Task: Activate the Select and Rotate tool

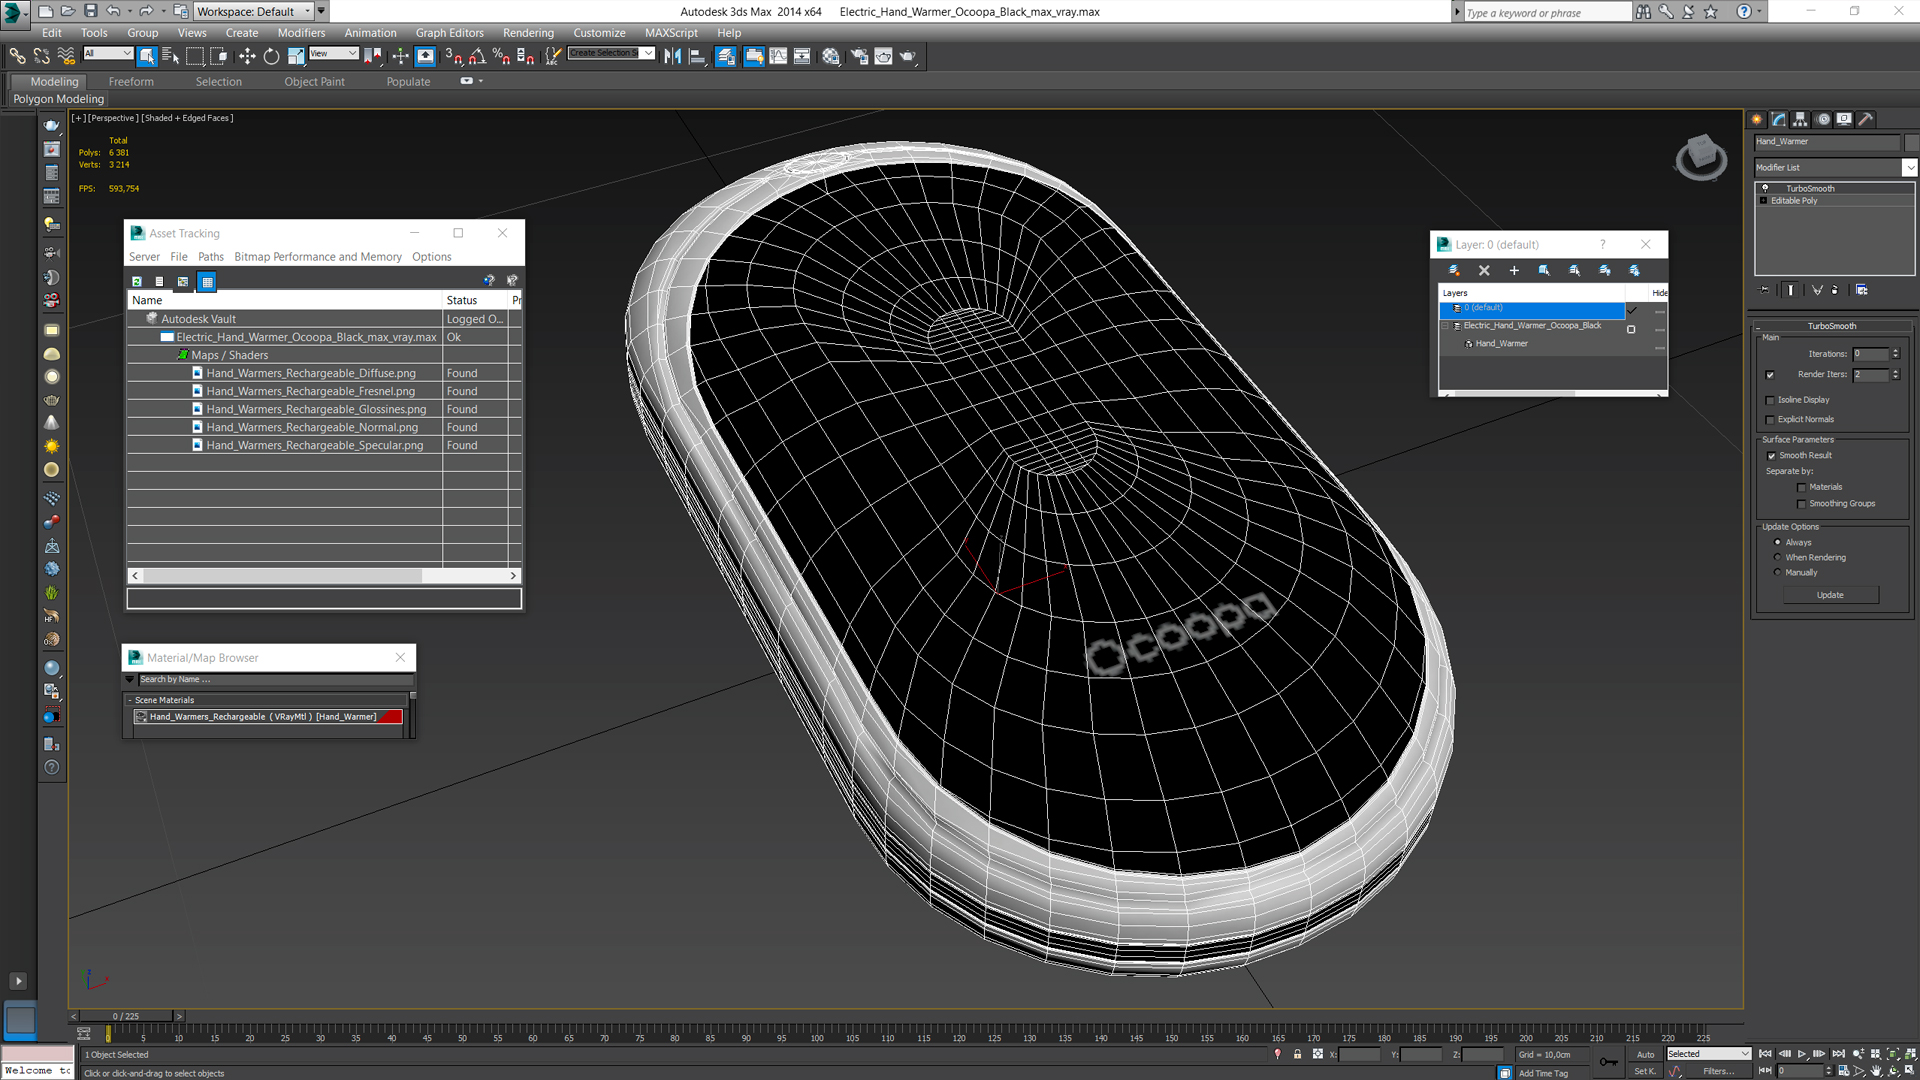Action: coord(271,56)
